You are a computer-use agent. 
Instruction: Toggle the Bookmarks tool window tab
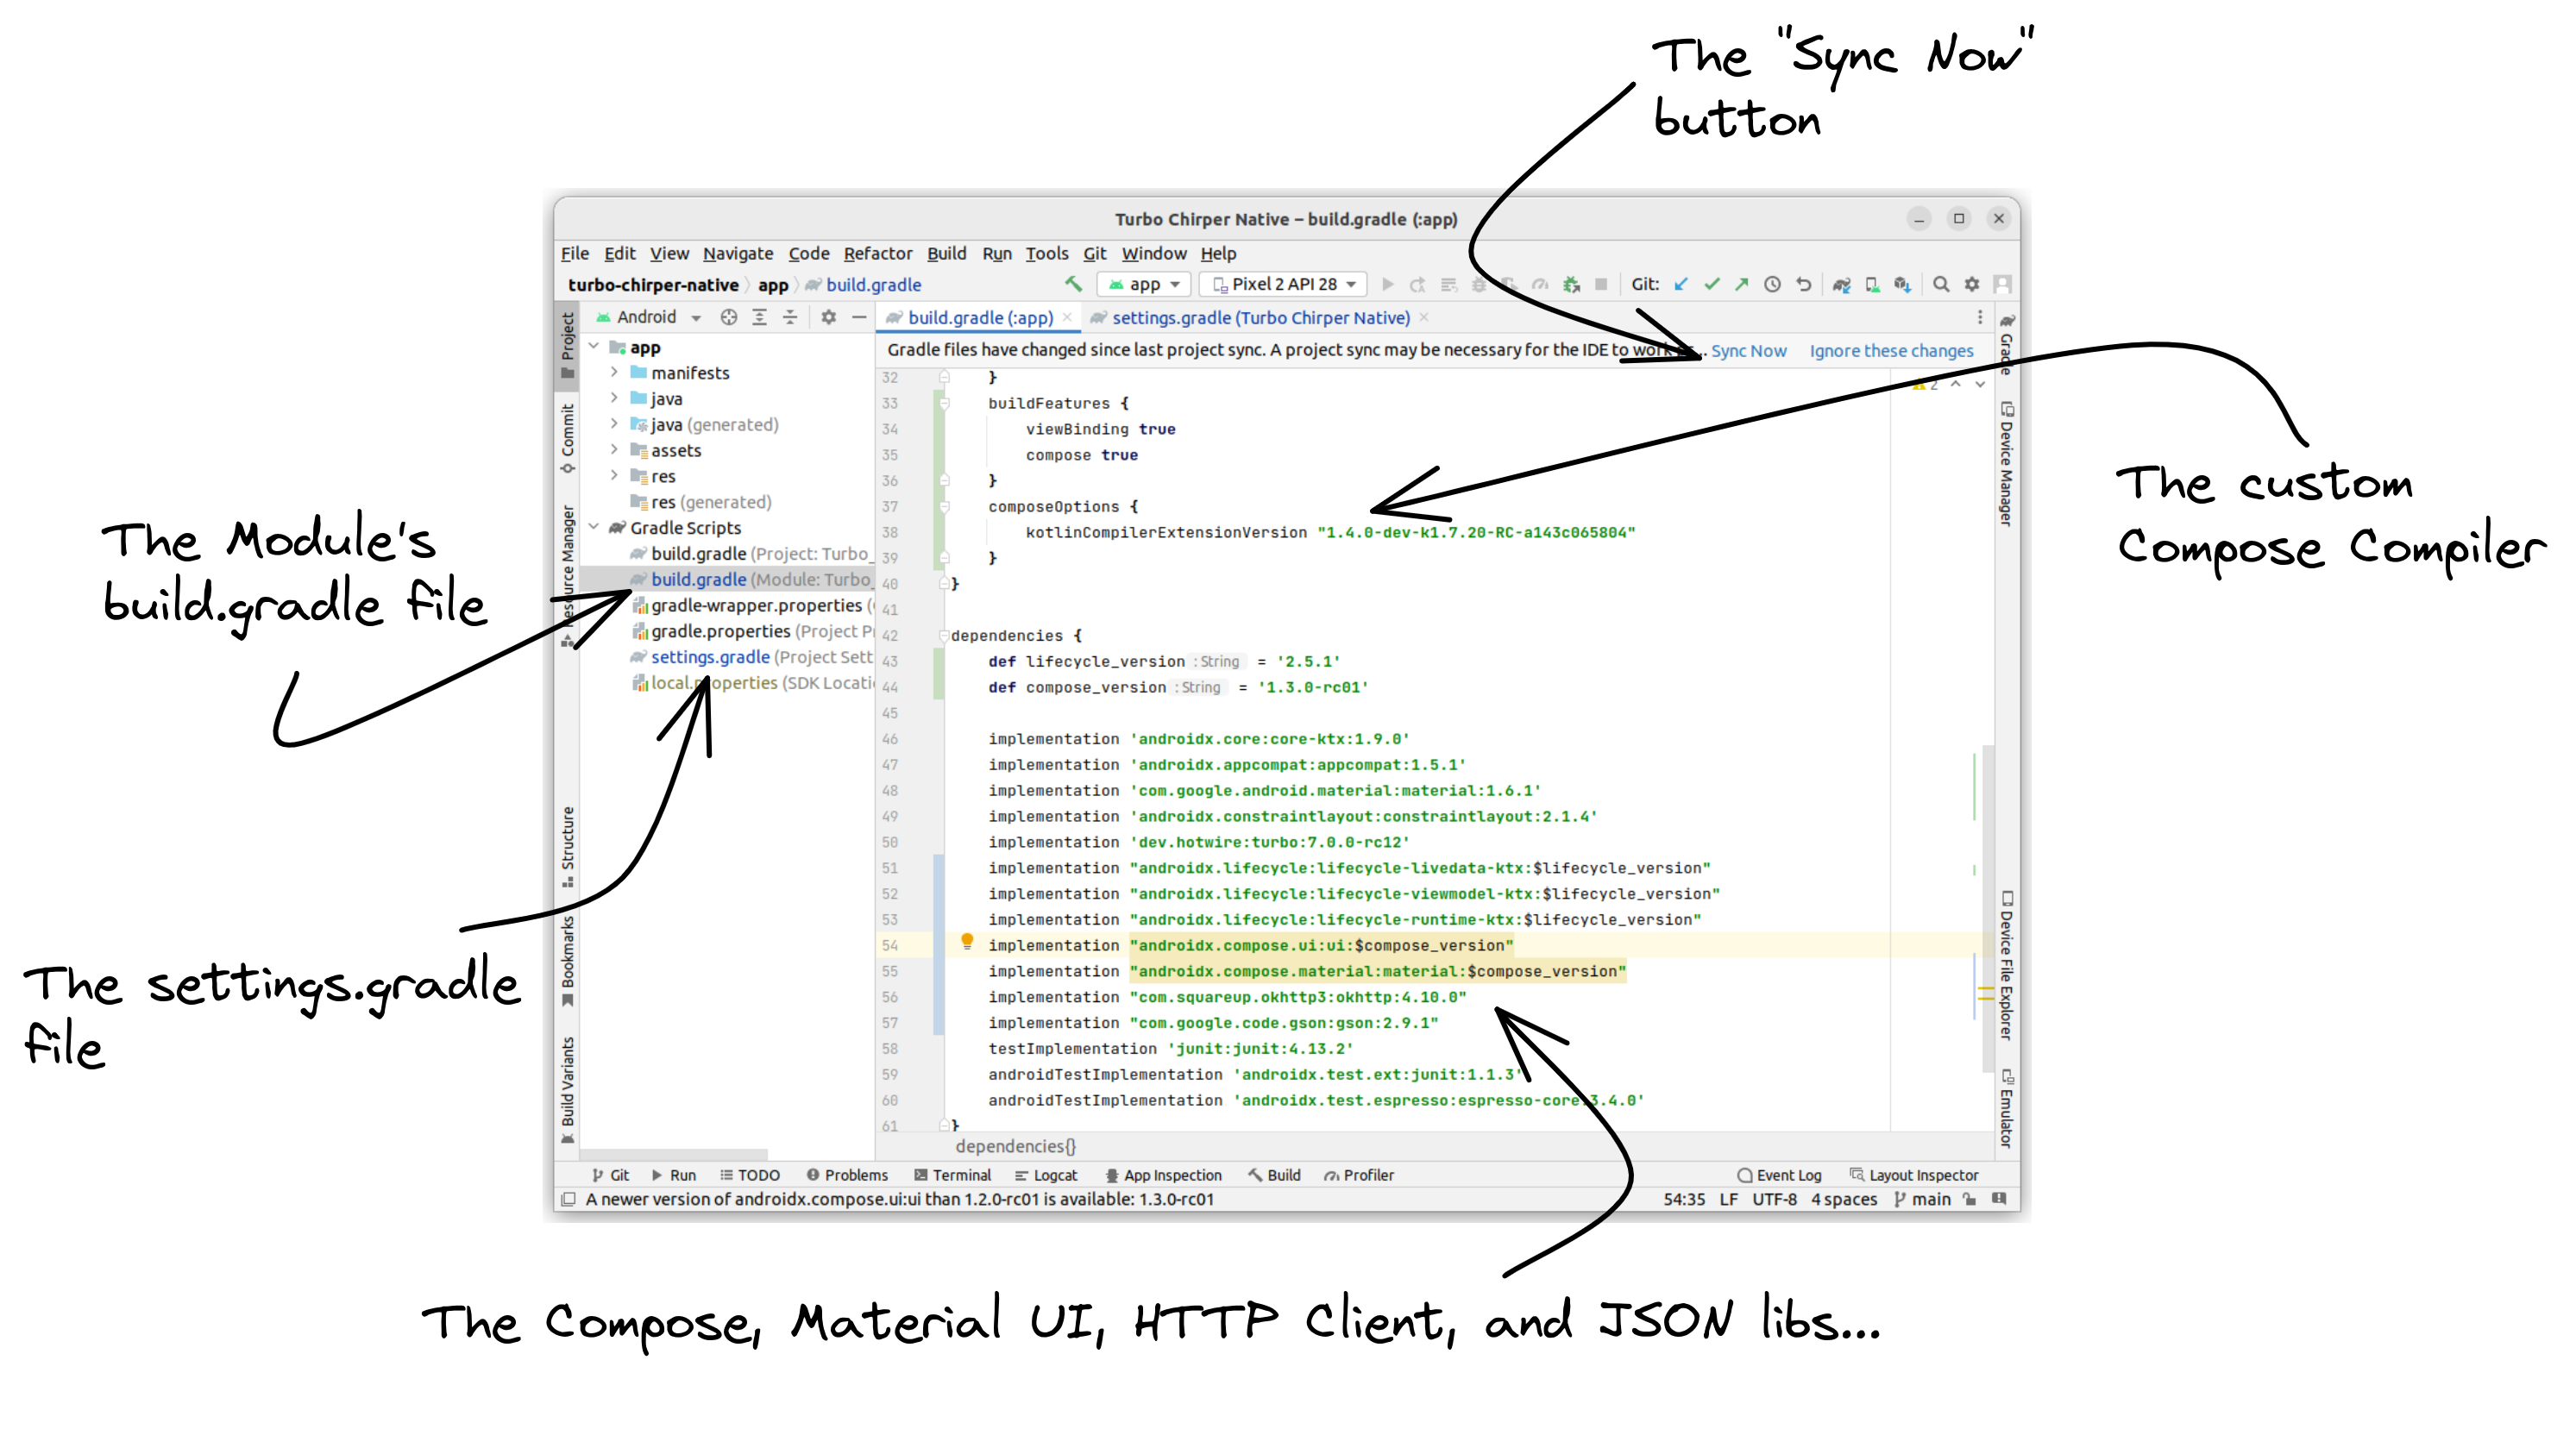coord(567,961)
